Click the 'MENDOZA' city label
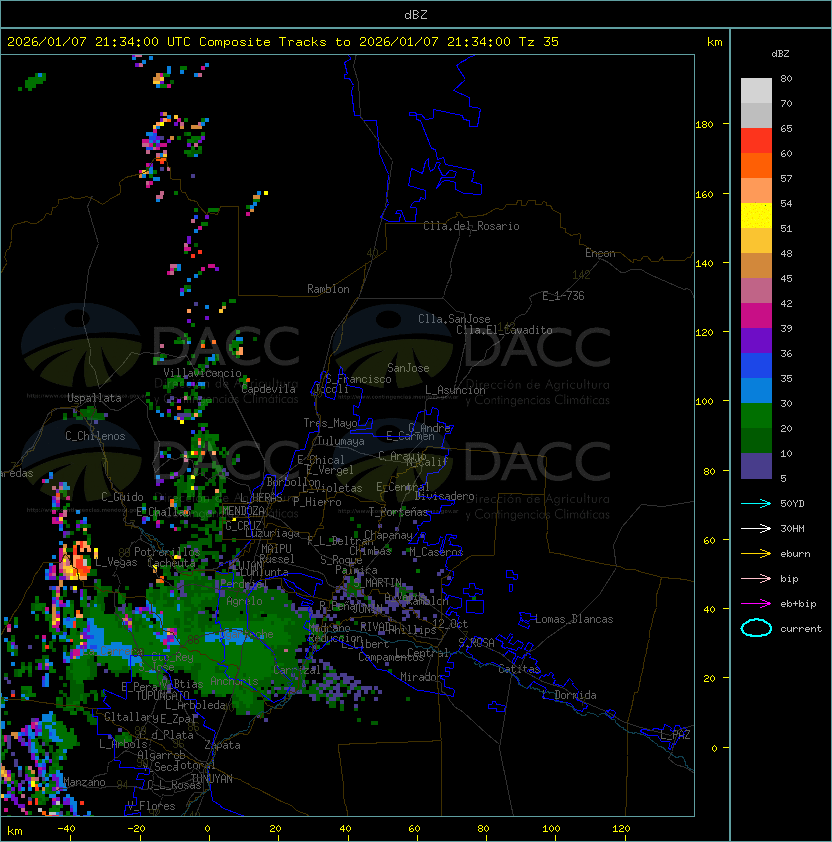The width and height of the screenshot is (832, 842). click(243, 511)
